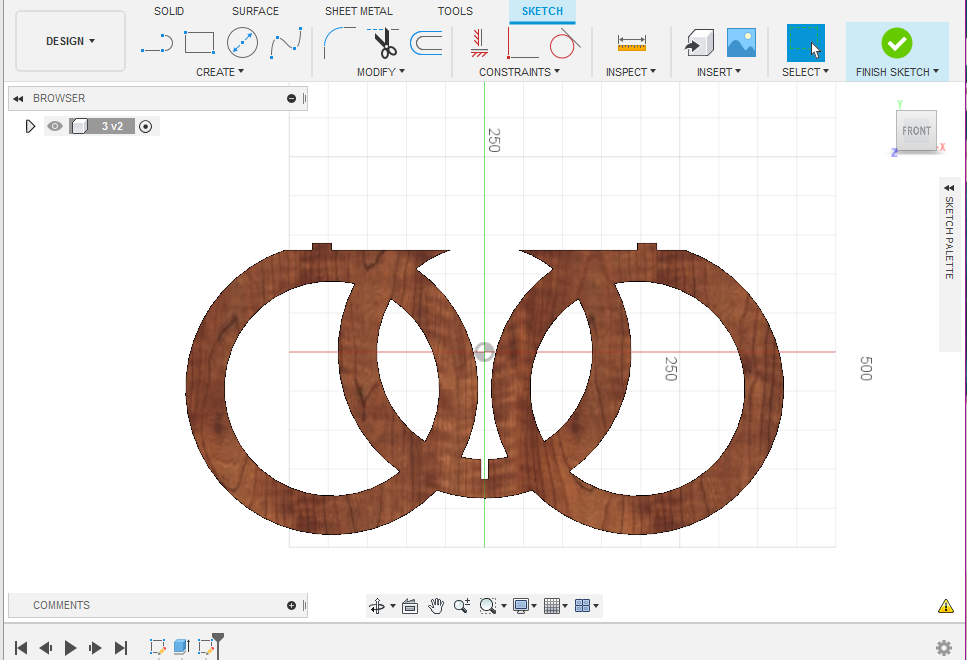967x660 pixels.
Task: Open the CONSTRAINTS dropdown menu
Action: [520, 72]
